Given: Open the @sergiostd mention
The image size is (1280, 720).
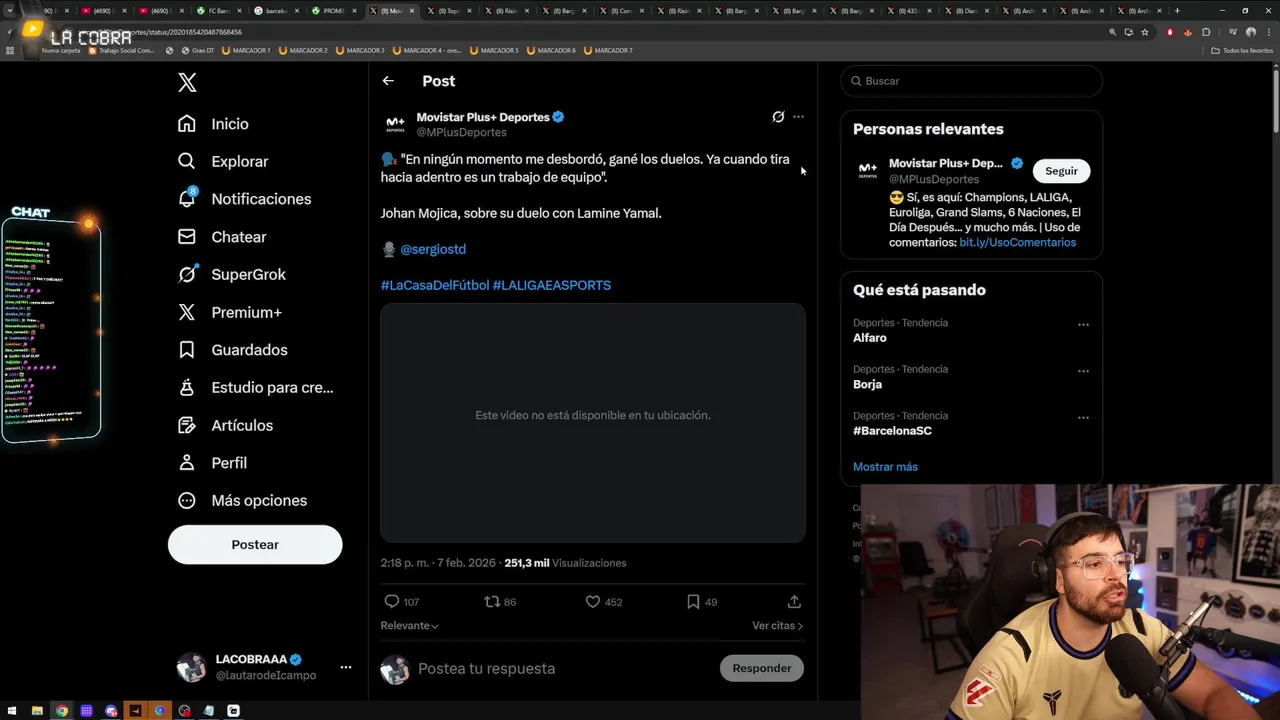Looking at the screenshot, I should [433, 249].
